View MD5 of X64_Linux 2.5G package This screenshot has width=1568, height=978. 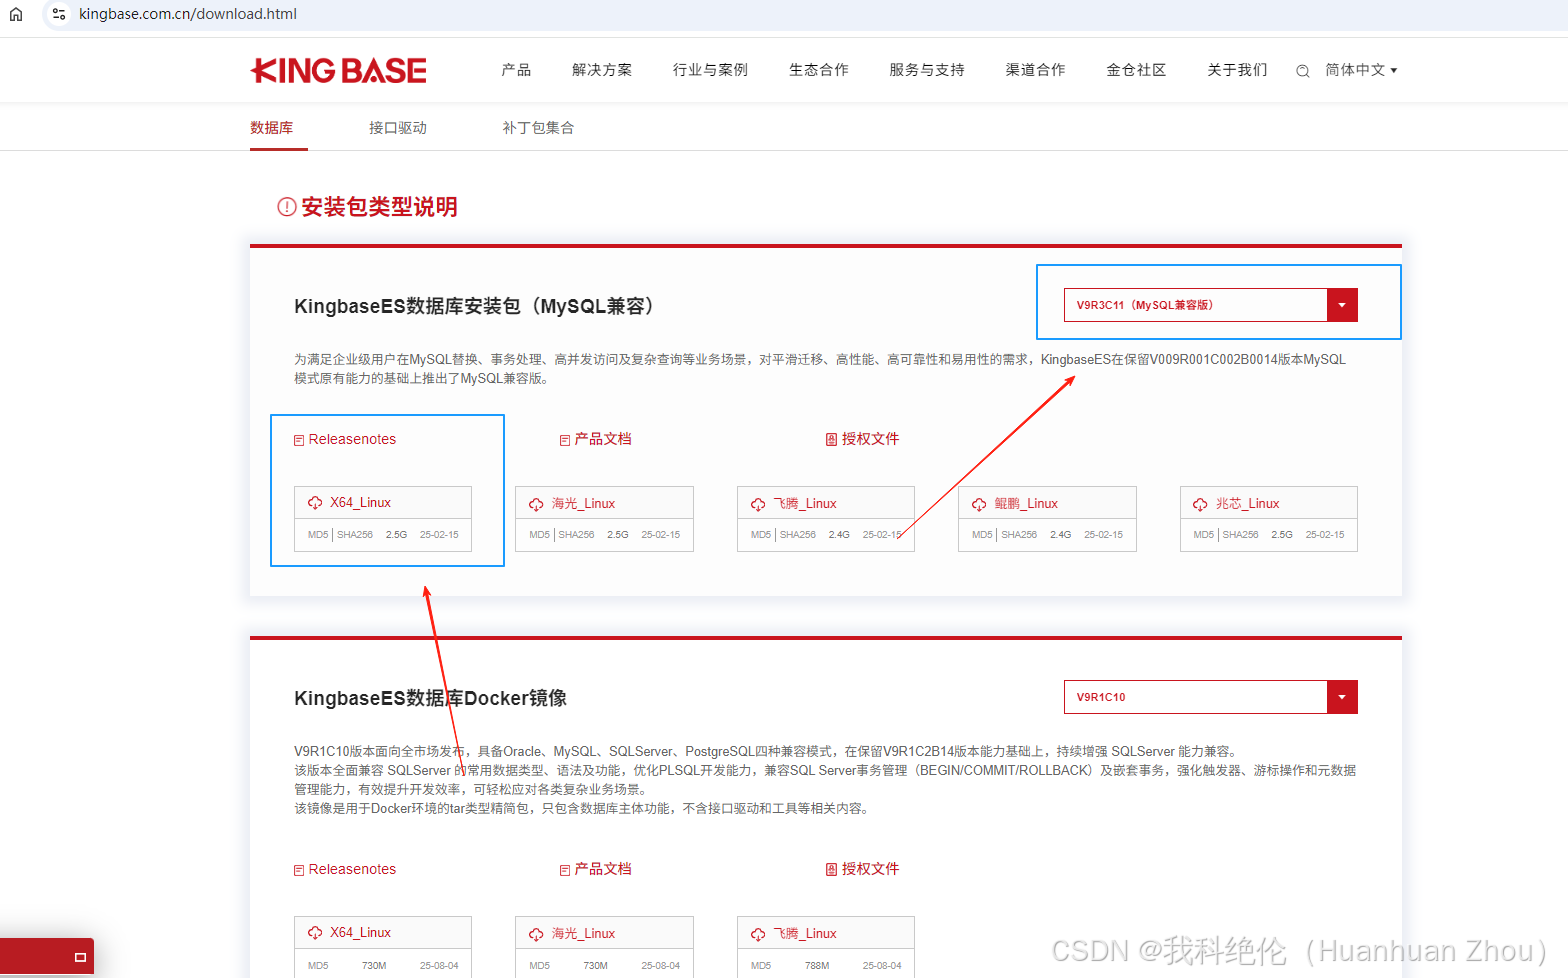(x=318, y=535)
